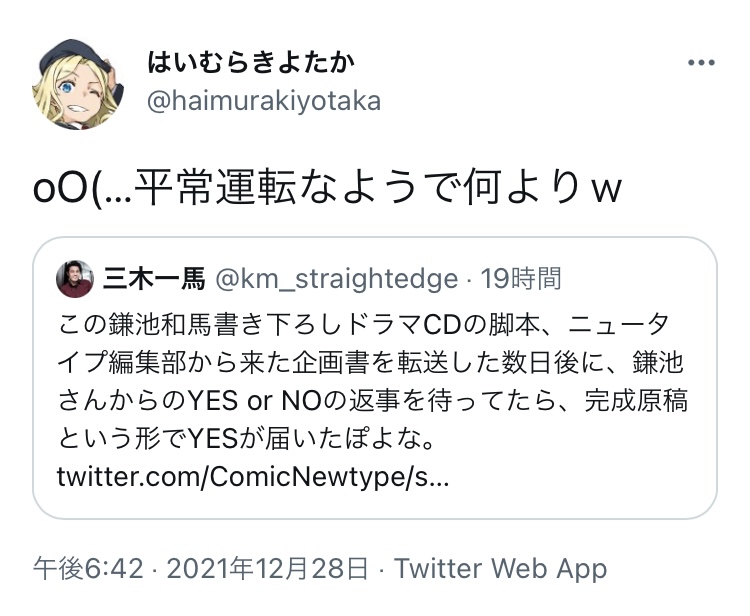Open the Twitter Web App source link
This screenshot has height=616, width=750.
(501, 569)
